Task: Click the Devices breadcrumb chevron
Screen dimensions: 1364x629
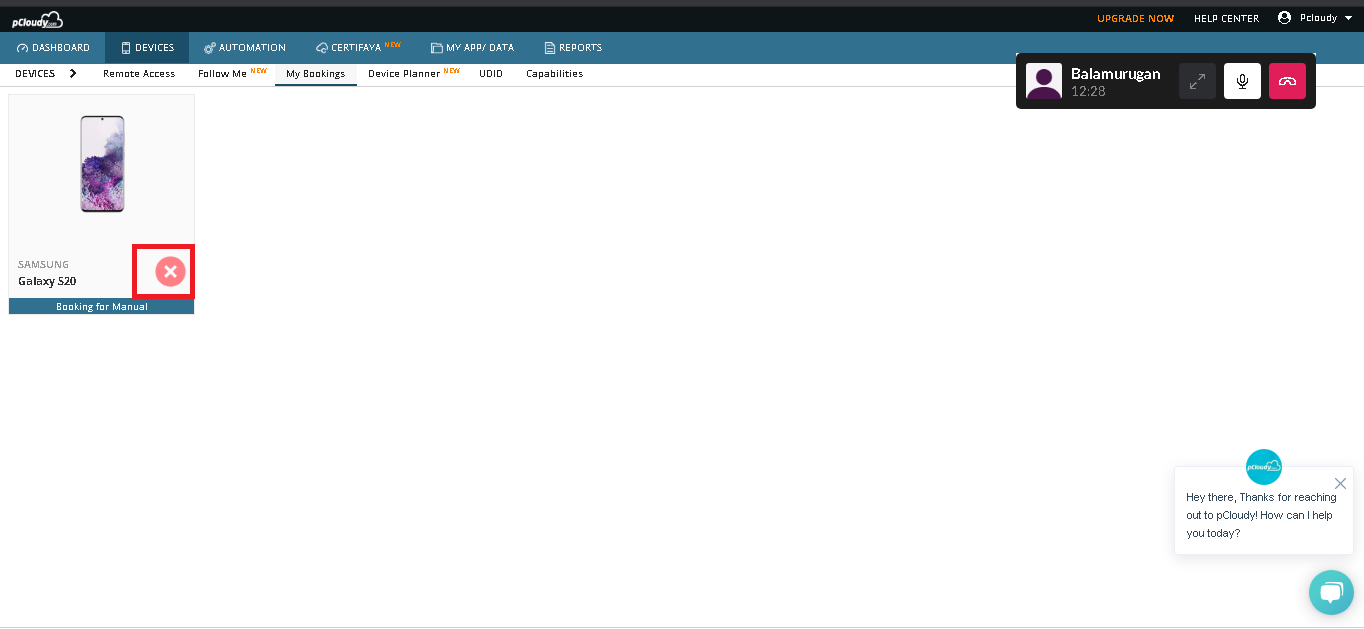Action: [73, 74]
